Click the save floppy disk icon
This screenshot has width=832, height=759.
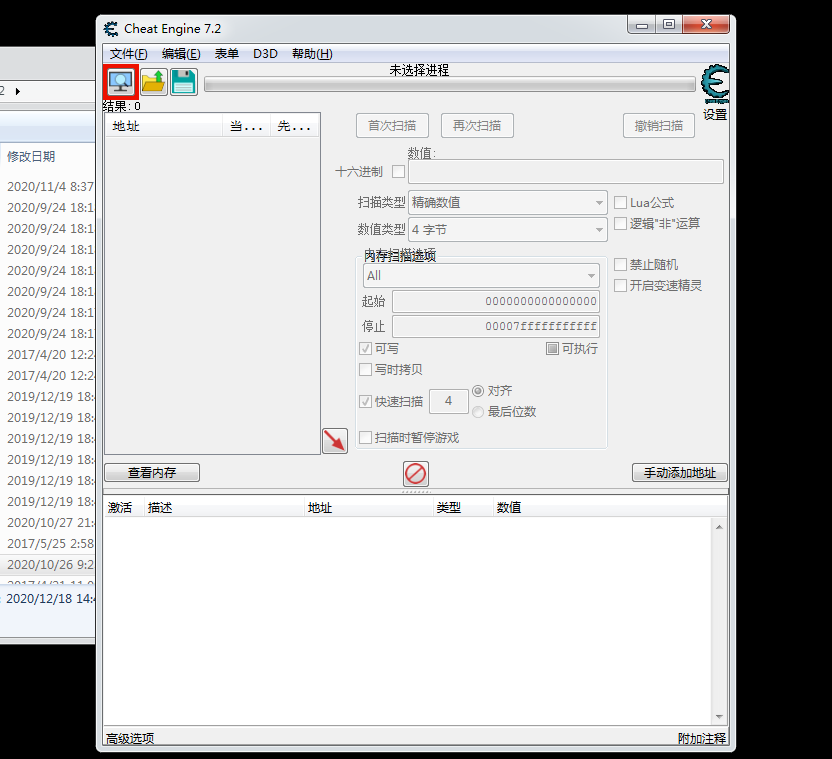click(x=184, y=82)
